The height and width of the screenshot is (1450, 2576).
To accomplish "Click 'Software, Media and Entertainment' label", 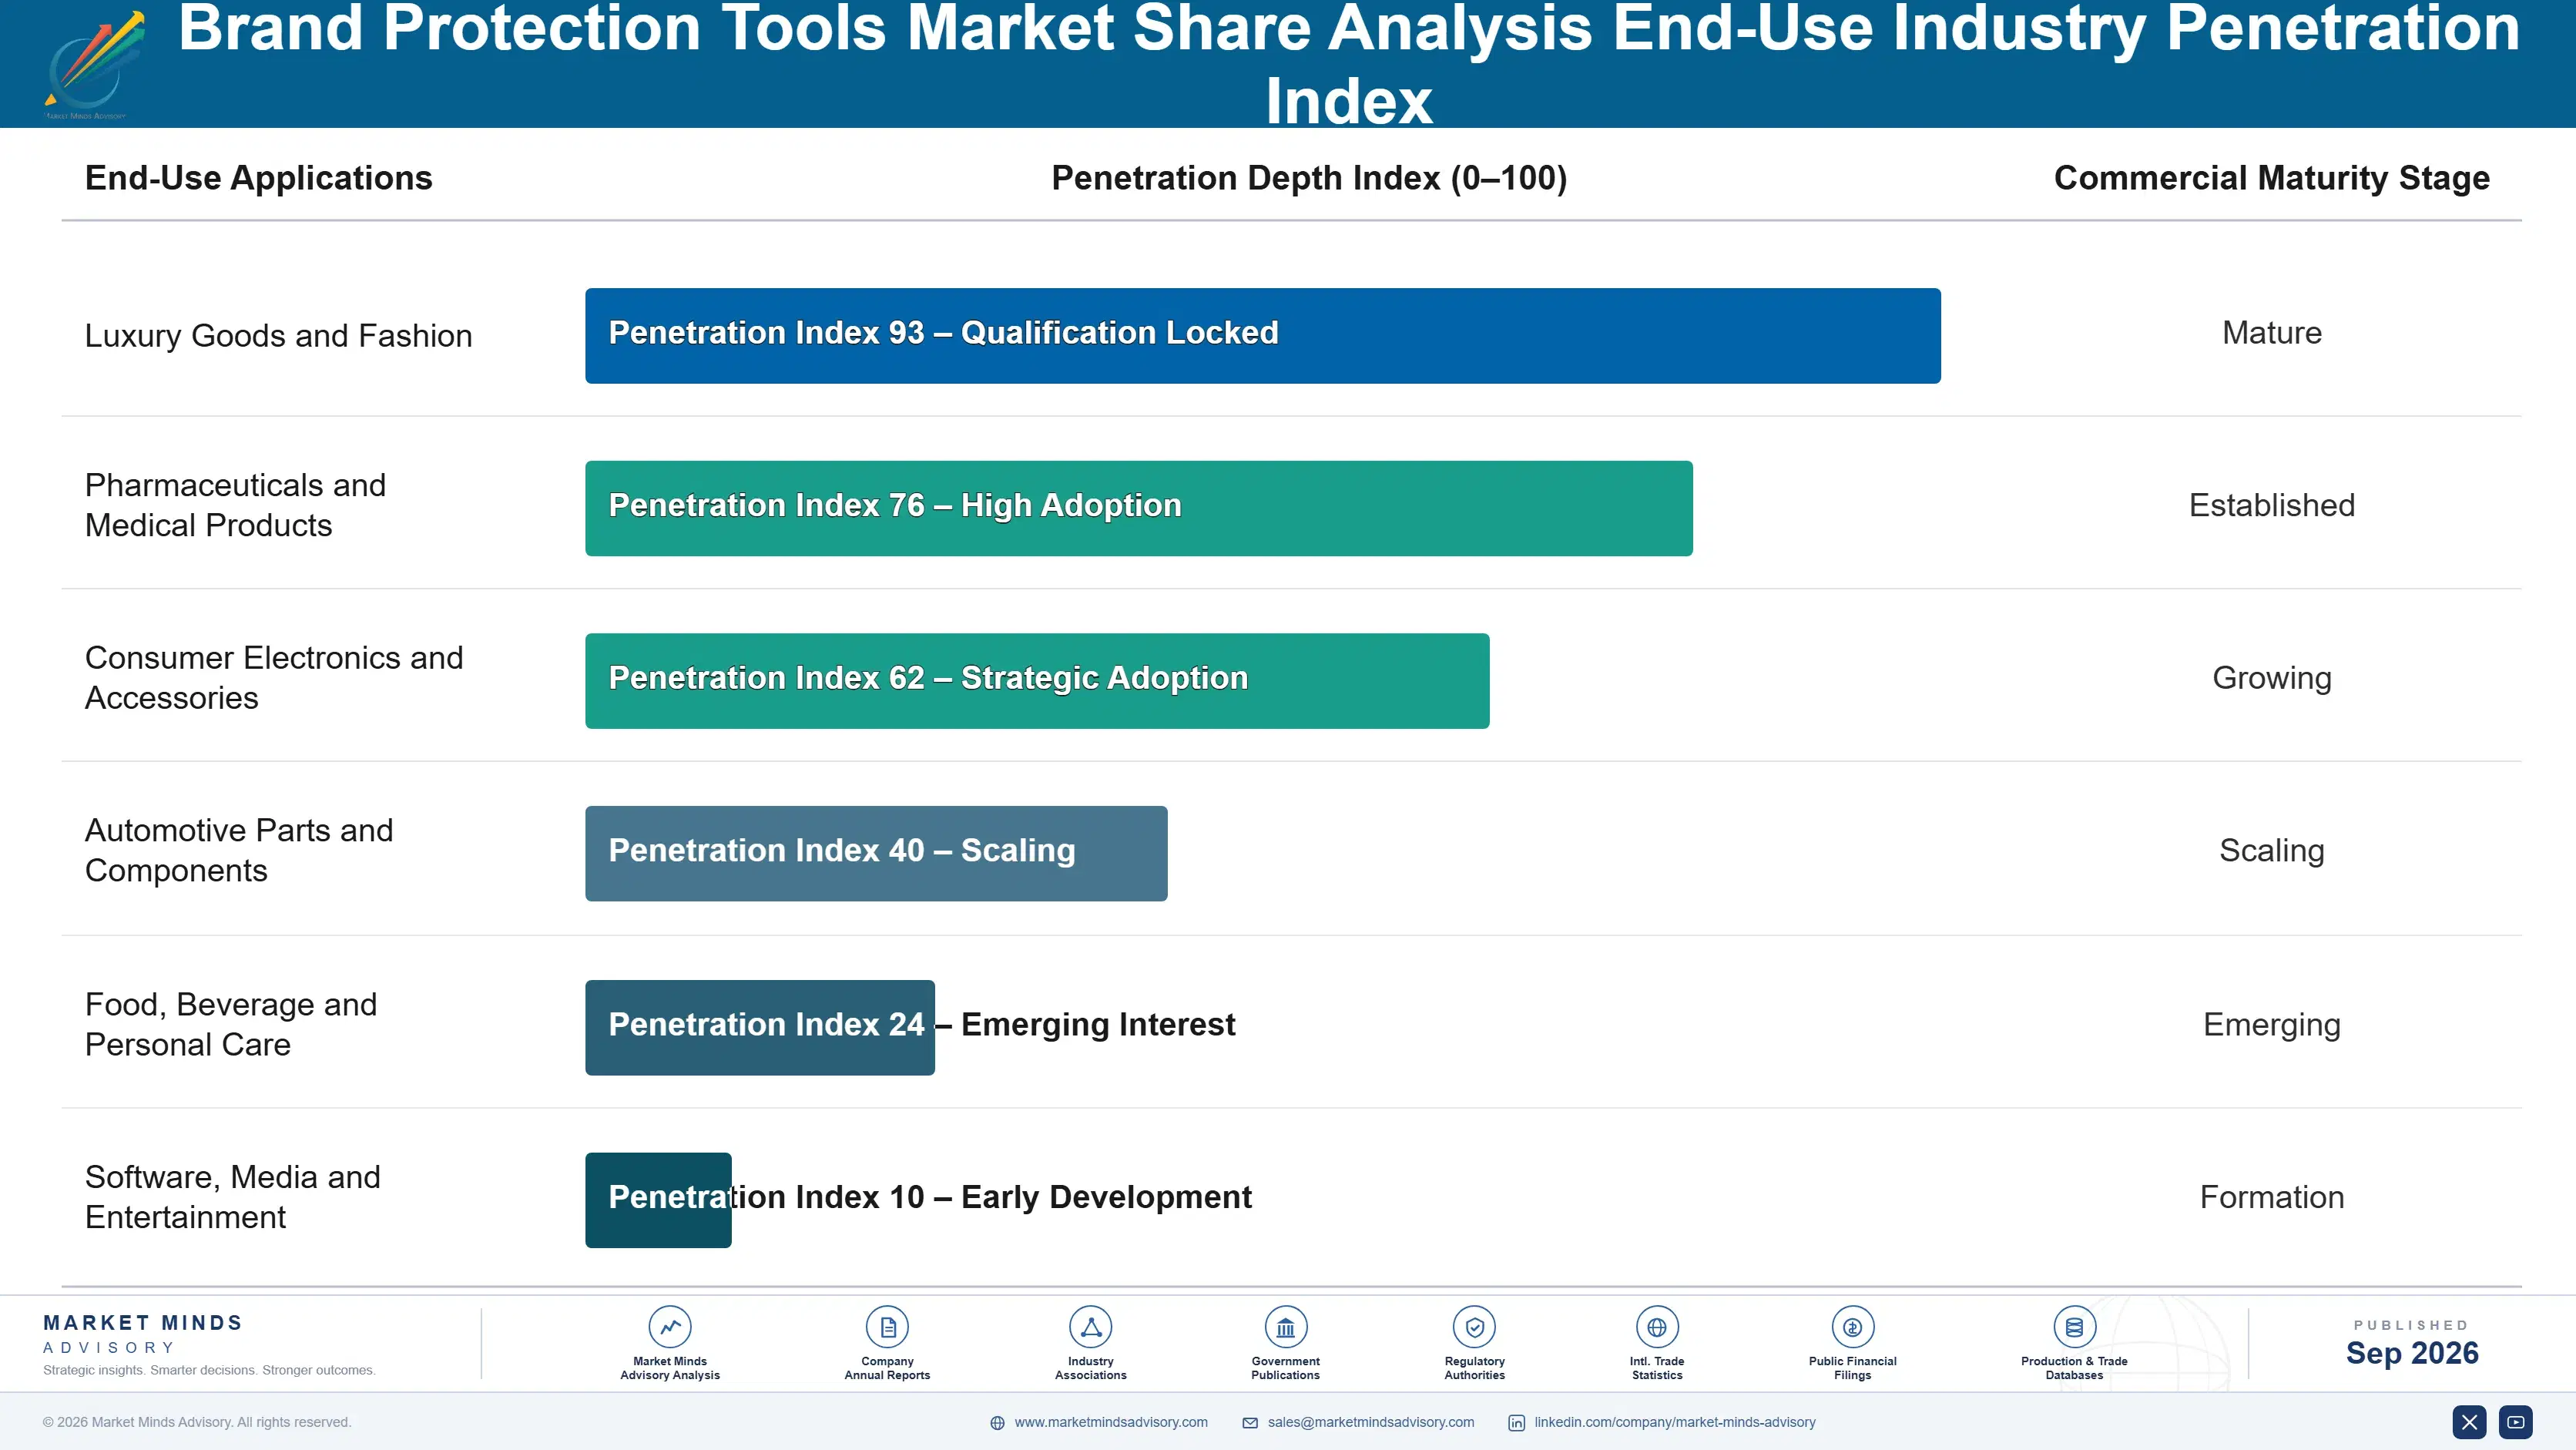I will [233, 1197].
